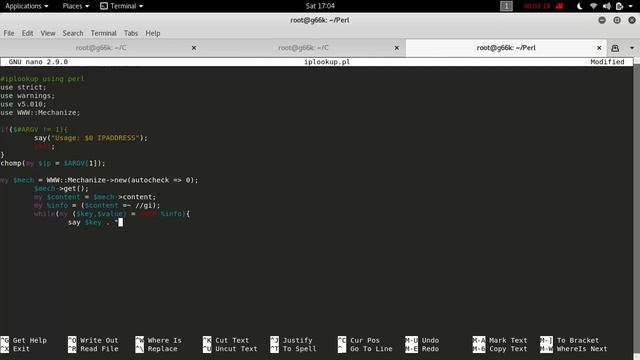Click the Go To Line shortcut label
Viewport: 640px width, 360px height.
(371, 349)
